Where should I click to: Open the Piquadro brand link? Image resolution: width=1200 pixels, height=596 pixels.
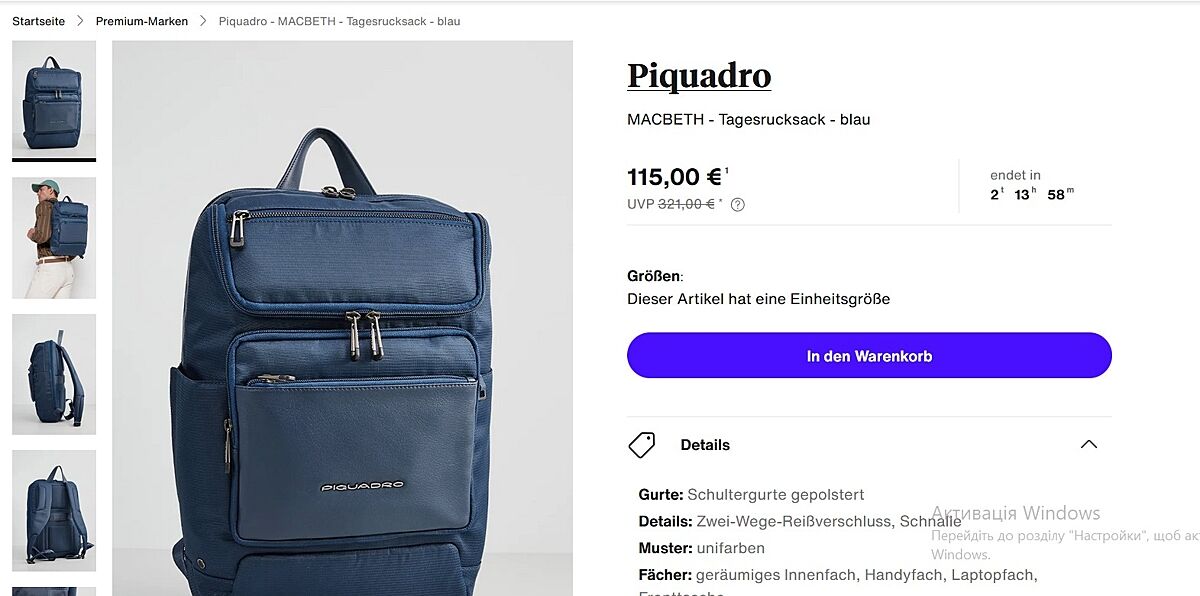(699, 76)
